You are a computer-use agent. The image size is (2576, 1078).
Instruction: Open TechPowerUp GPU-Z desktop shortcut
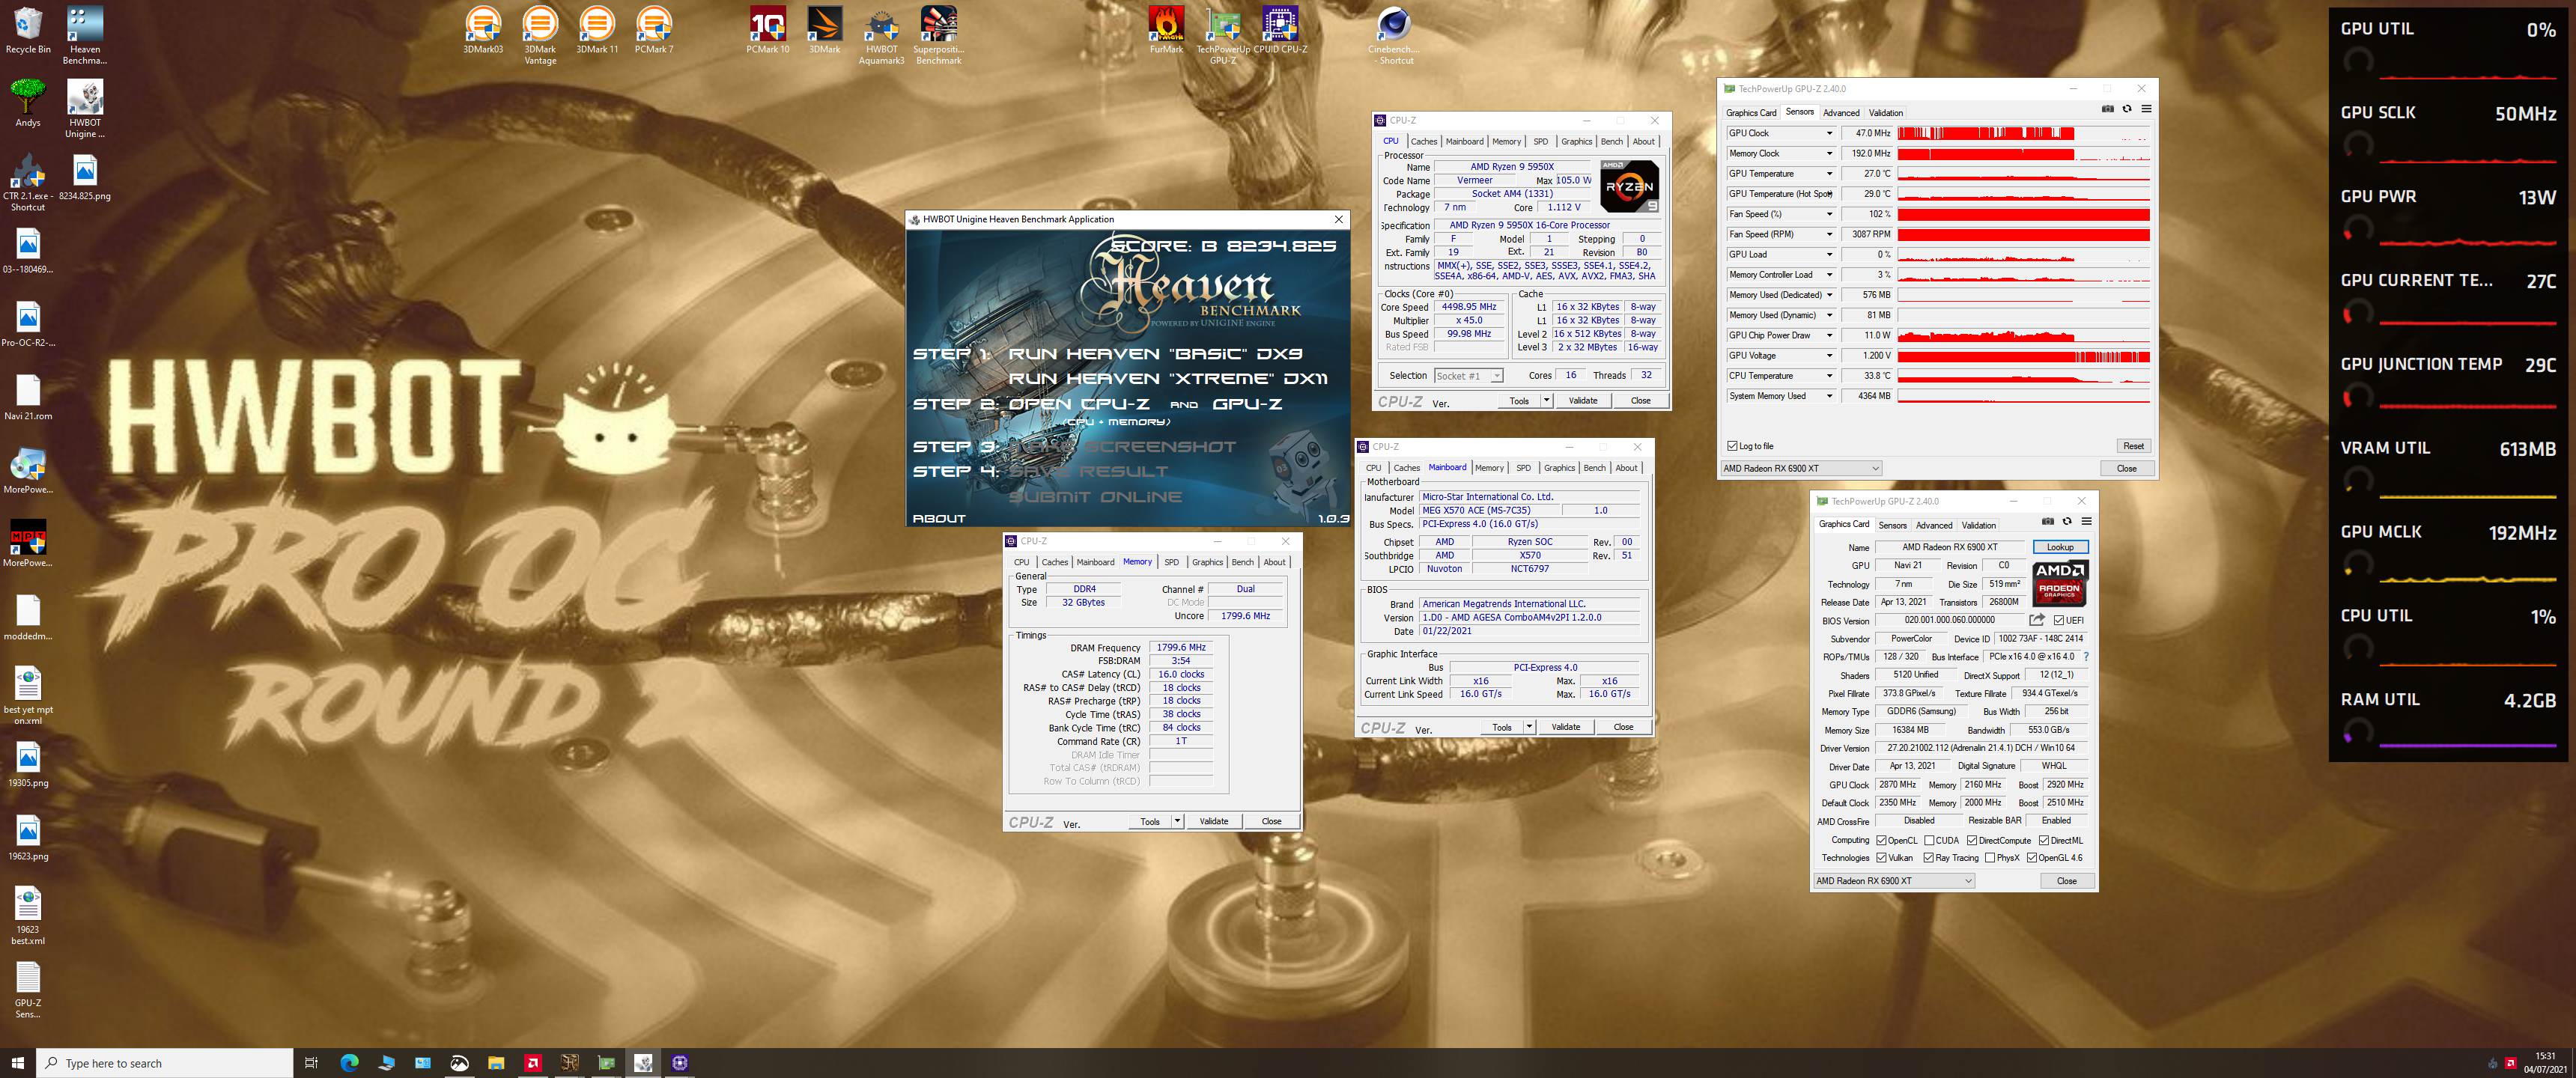point(1223,36)
